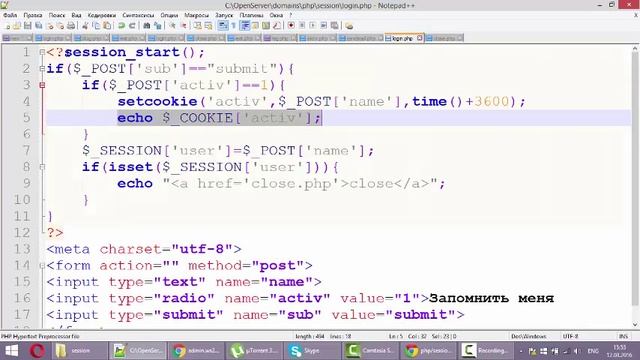Open the Макросы menu
640x360 pixels.
(x=196, y=15)
